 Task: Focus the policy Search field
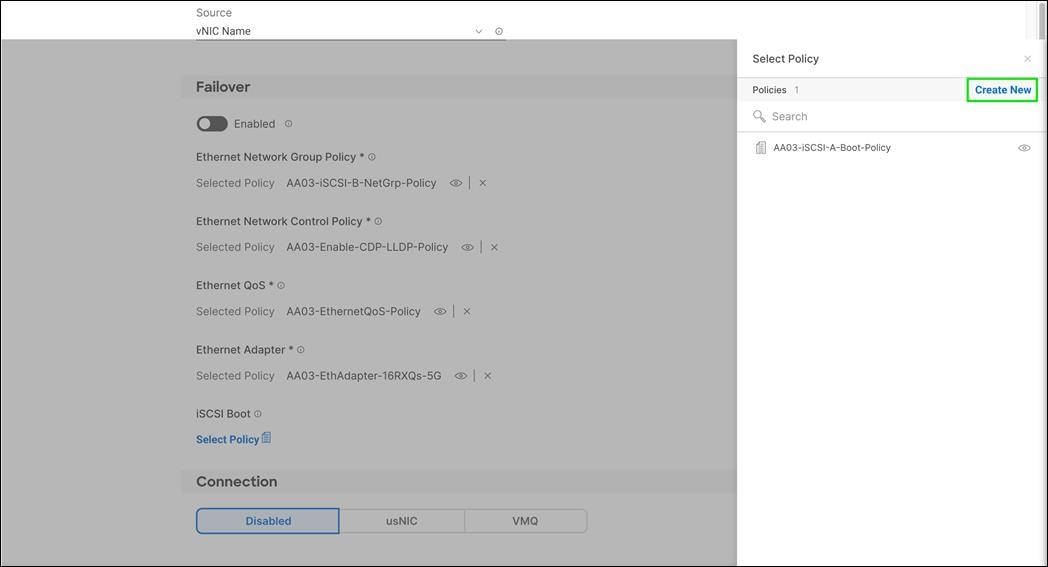(892, 116)
